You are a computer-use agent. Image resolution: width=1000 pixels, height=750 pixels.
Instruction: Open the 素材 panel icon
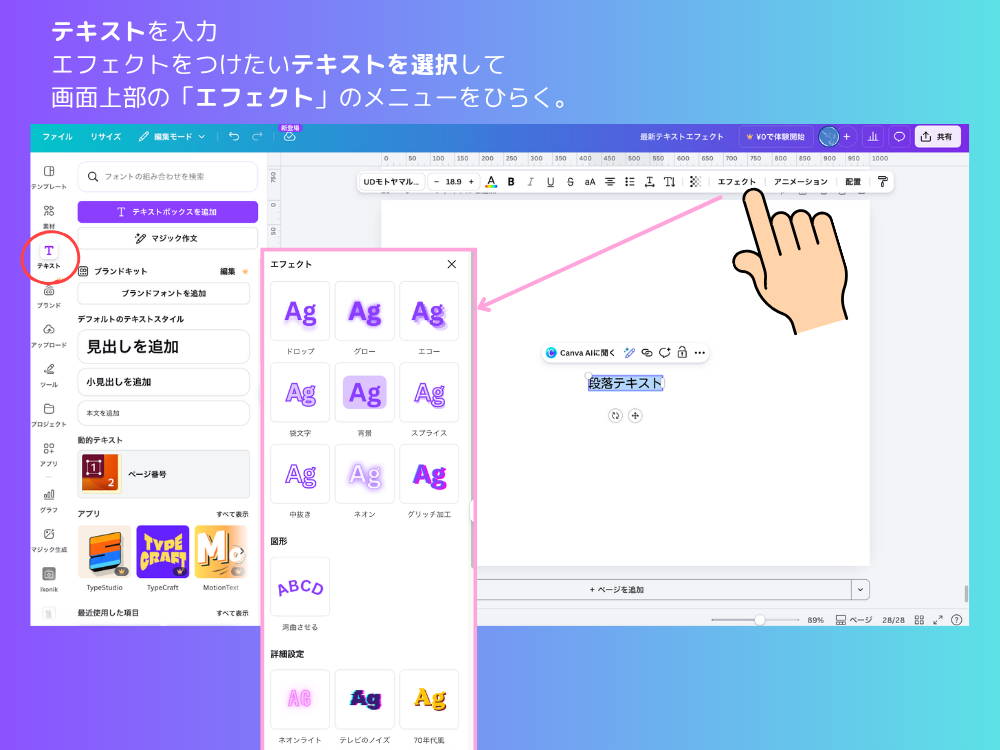pyautogui.click(x=49, y=213)
